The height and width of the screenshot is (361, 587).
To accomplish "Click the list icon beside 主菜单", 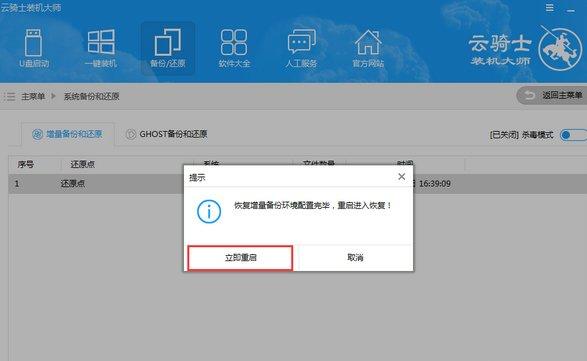I will (x=9, y=97).
